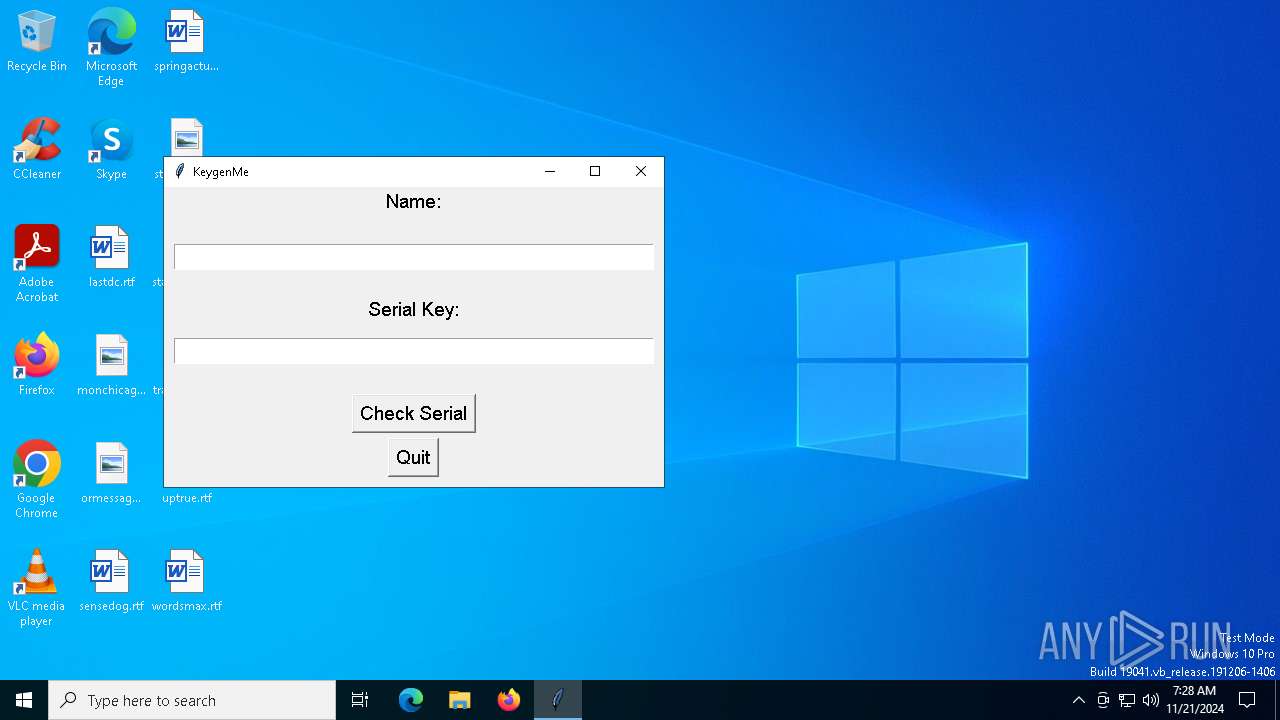Click the volume speaker tray icon
Image resolution: width=1280 pixels, height=720 pixels.
tap(1151, 700)
